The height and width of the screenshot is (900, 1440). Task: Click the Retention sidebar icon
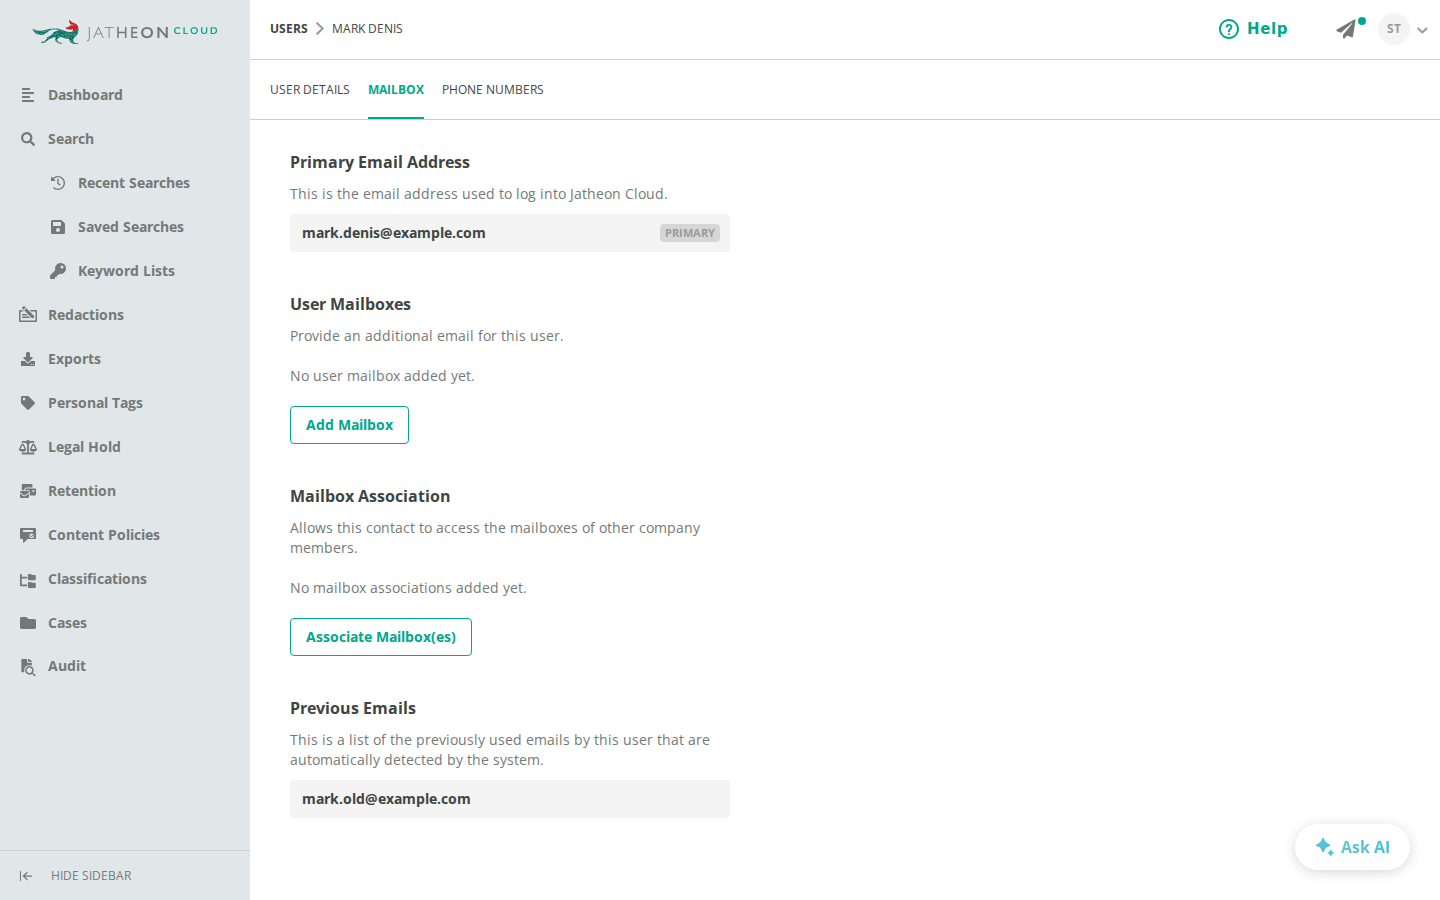(x=28, y=491)
